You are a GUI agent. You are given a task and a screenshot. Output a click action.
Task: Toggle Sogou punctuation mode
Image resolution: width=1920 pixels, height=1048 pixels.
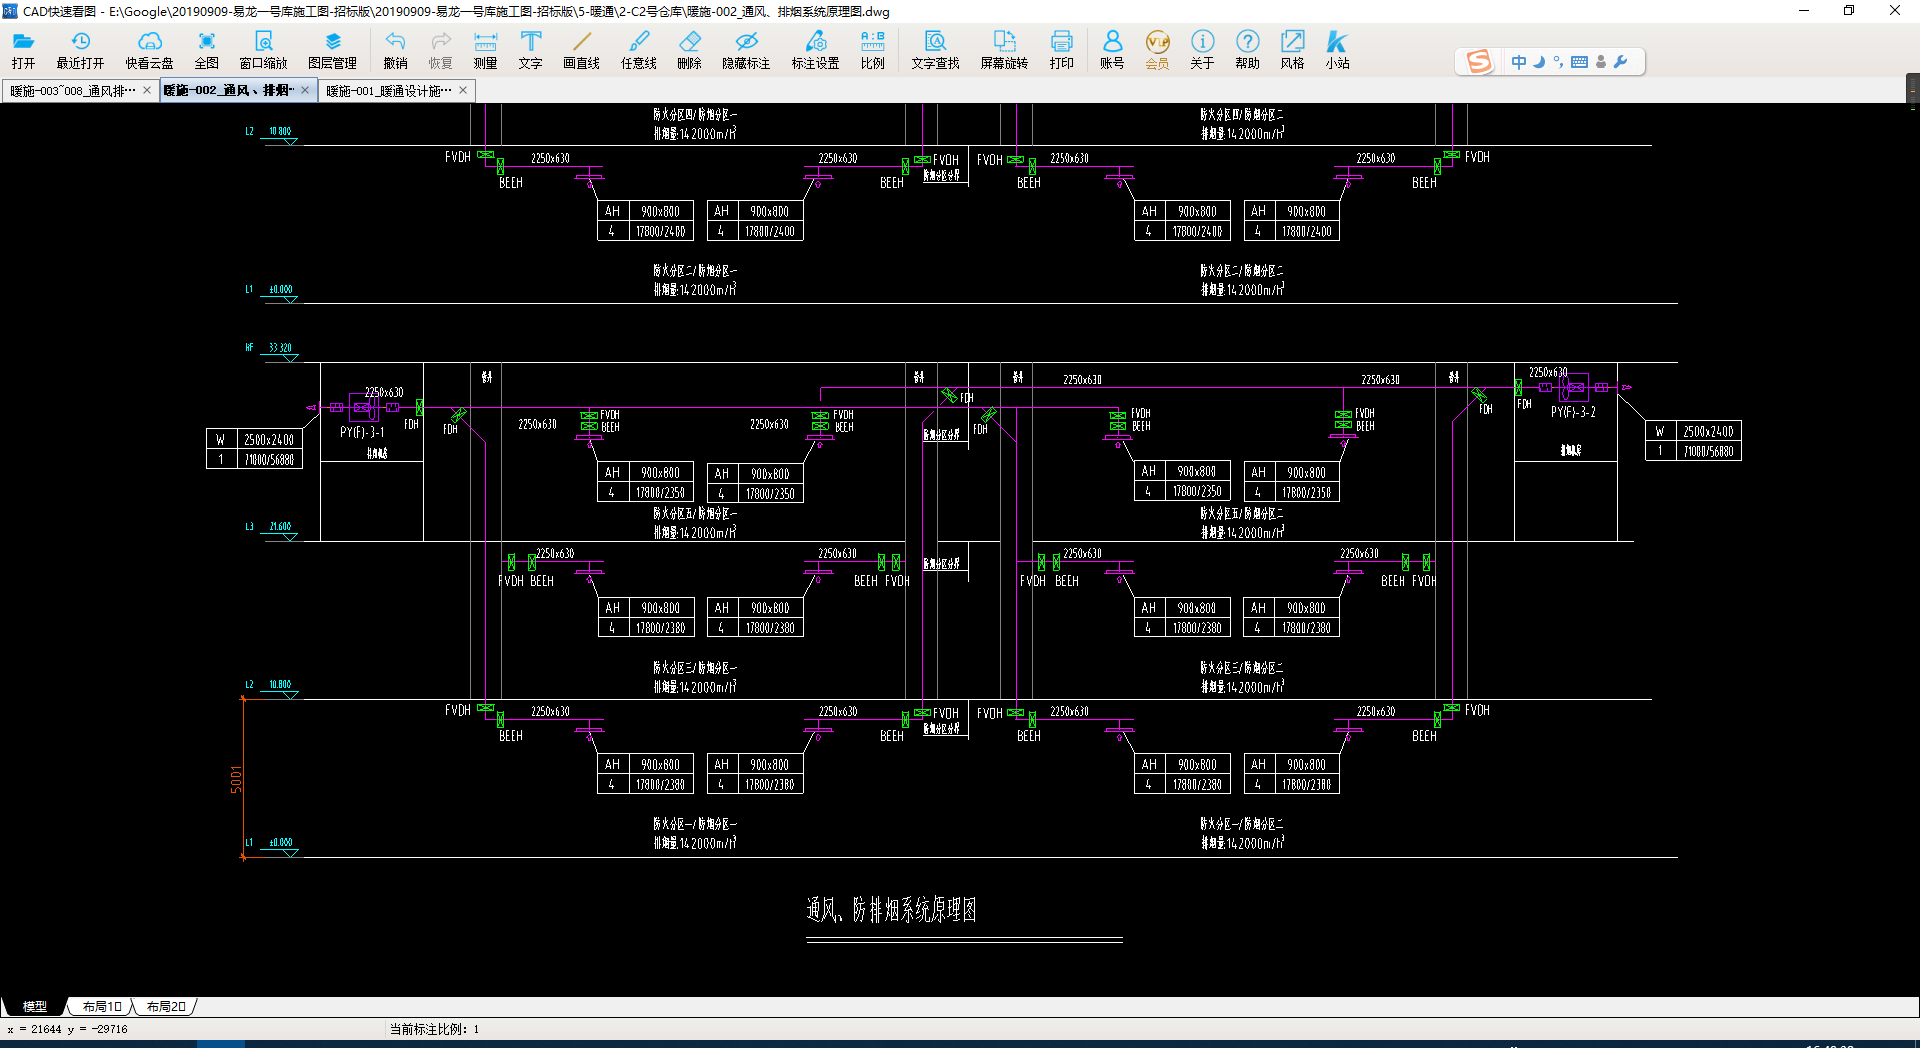click(1558, 62)
